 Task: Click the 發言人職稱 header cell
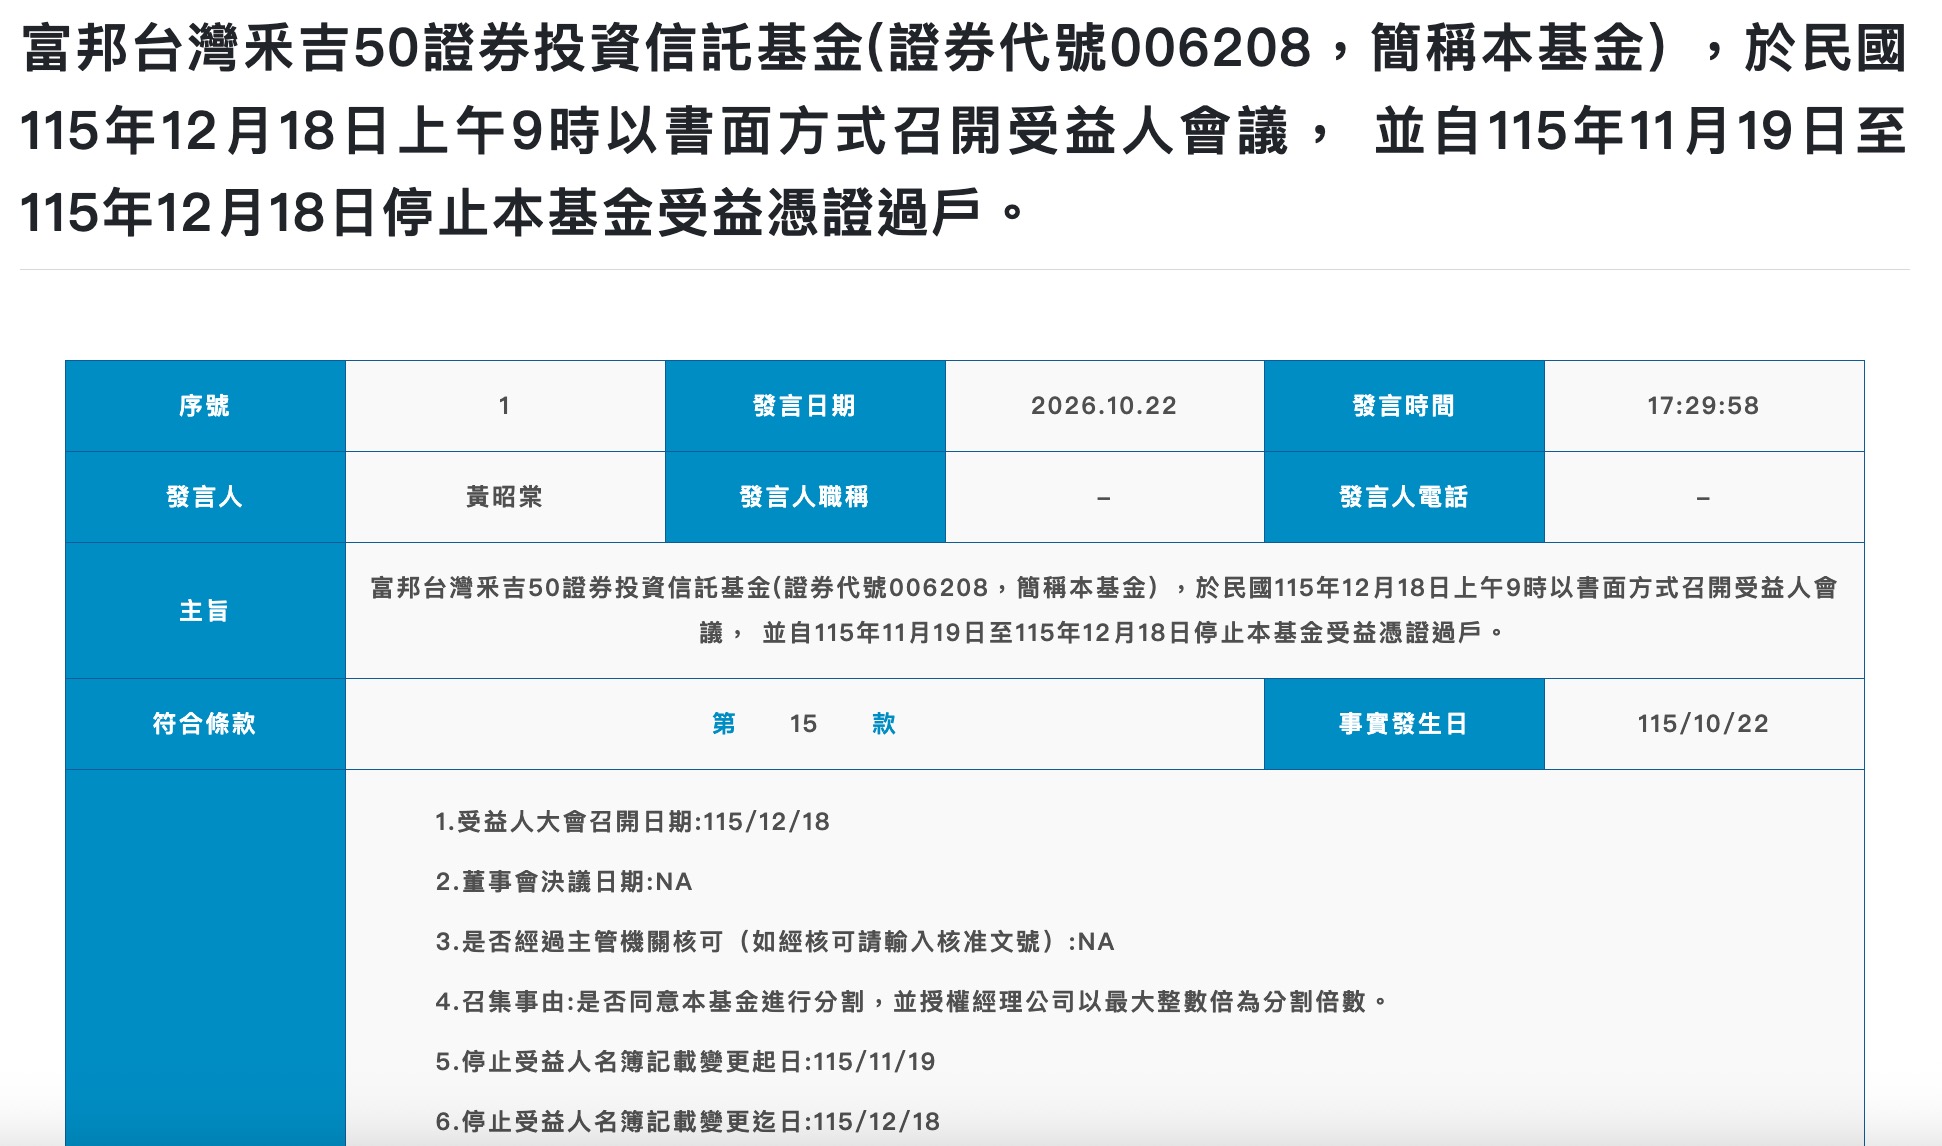tap(804, 497)
